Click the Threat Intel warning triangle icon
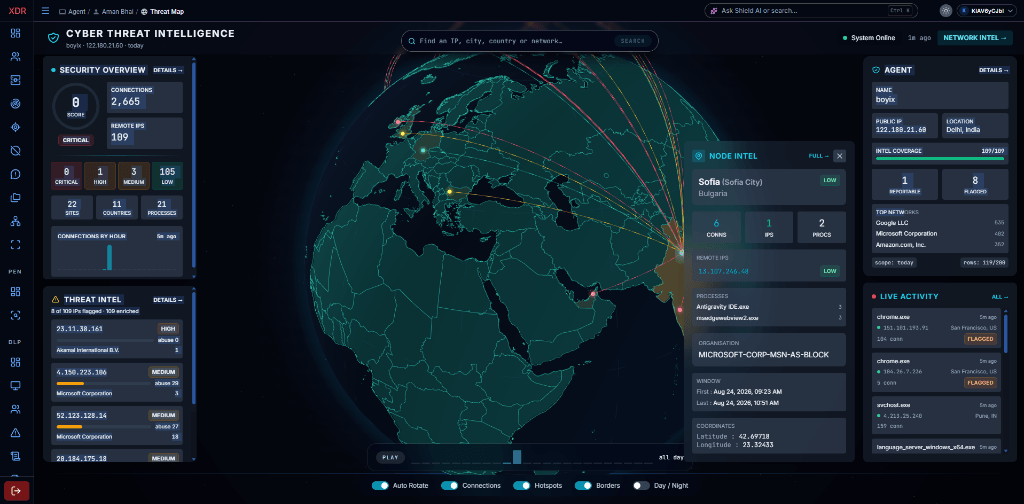This screenshot has height=504, width=1024. [56, 300]
